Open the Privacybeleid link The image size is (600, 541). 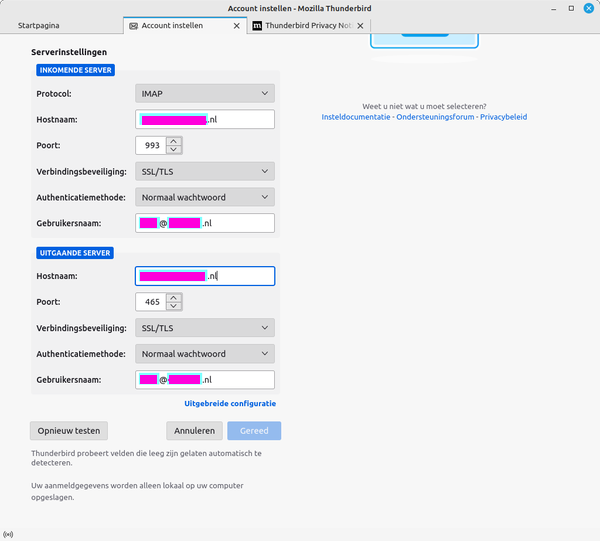coord(503,117)
